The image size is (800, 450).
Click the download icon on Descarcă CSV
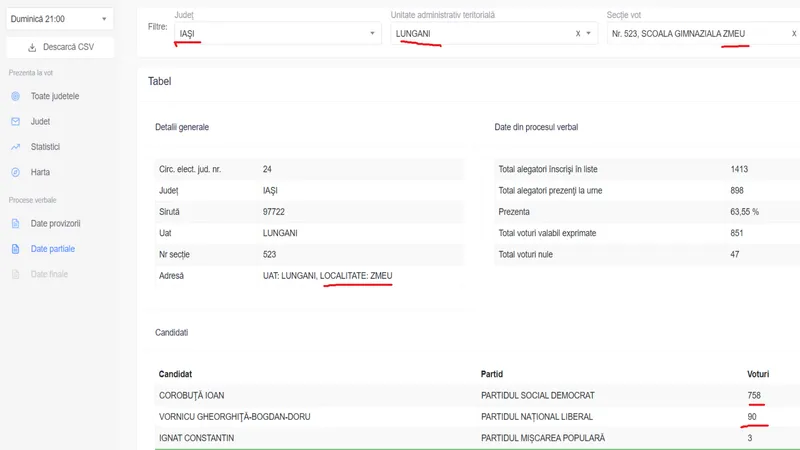pos(32,47)
